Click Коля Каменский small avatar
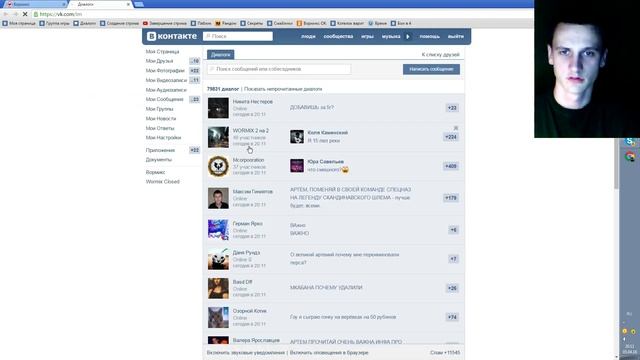The height and width of the screenshot is (360, 640). click(x=297, y=137)
